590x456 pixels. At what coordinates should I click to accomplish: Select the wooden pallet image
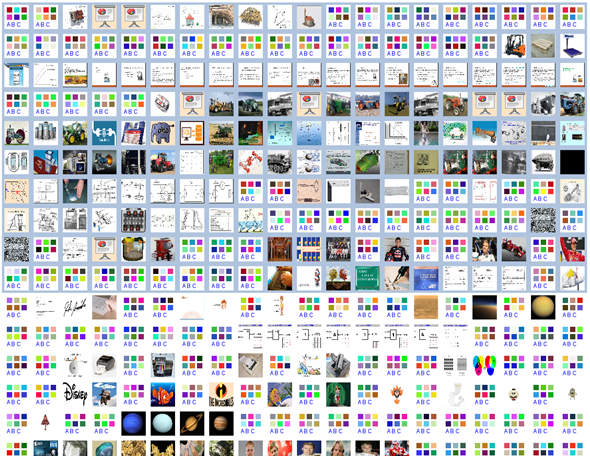pos(543,46)
